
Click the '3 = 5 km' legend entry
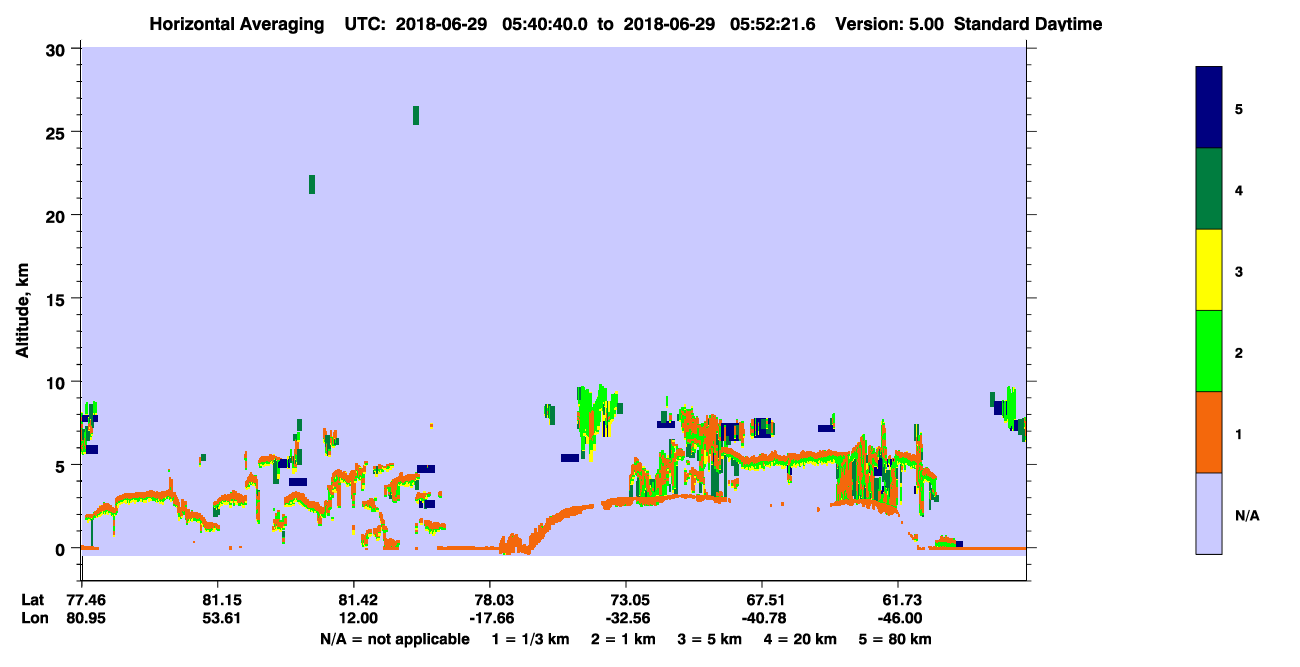point(709,639)
